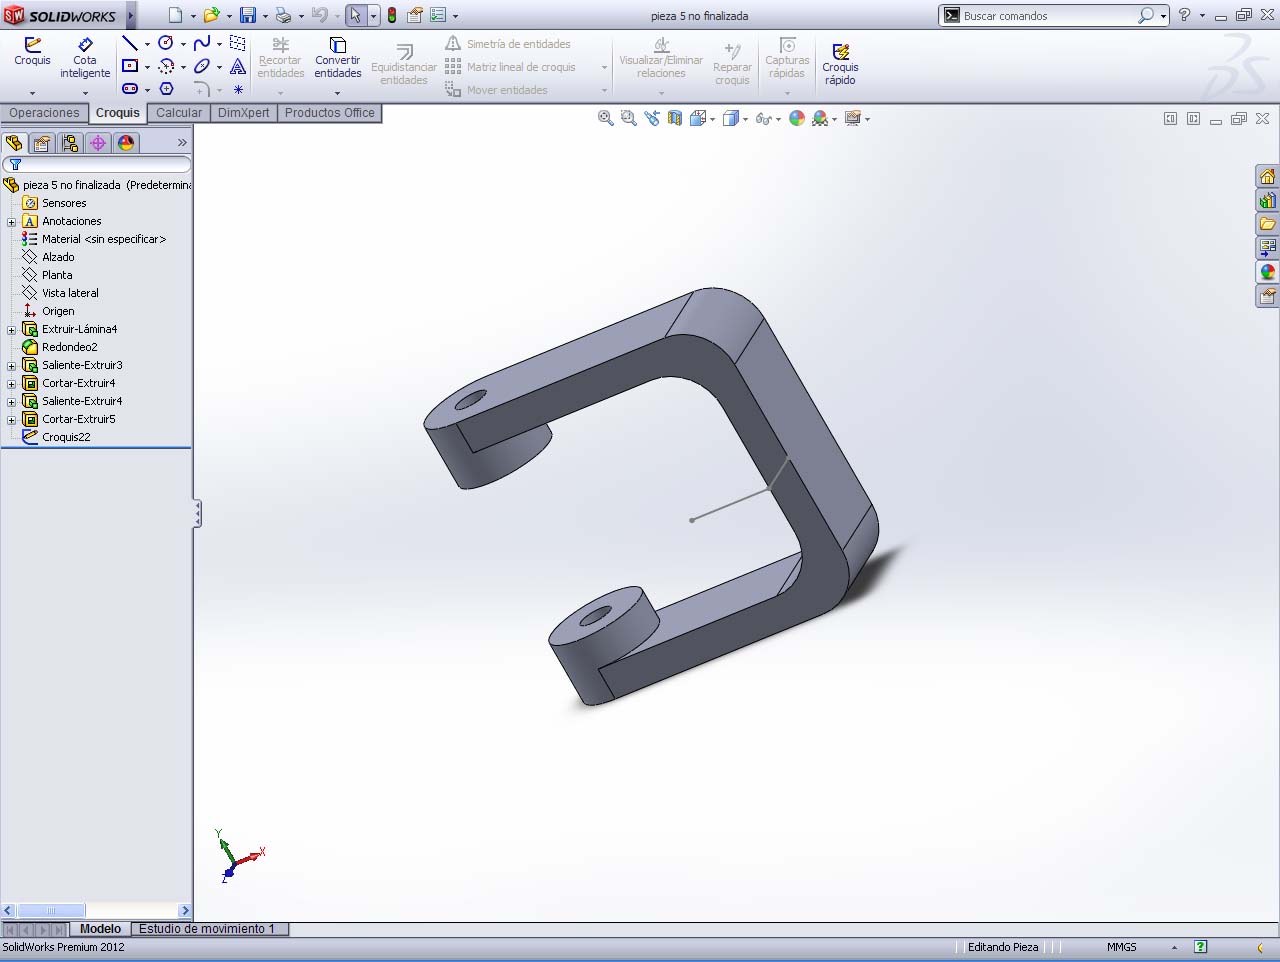
Task: Open Design Library in task pane
Action: point(1267,201)
